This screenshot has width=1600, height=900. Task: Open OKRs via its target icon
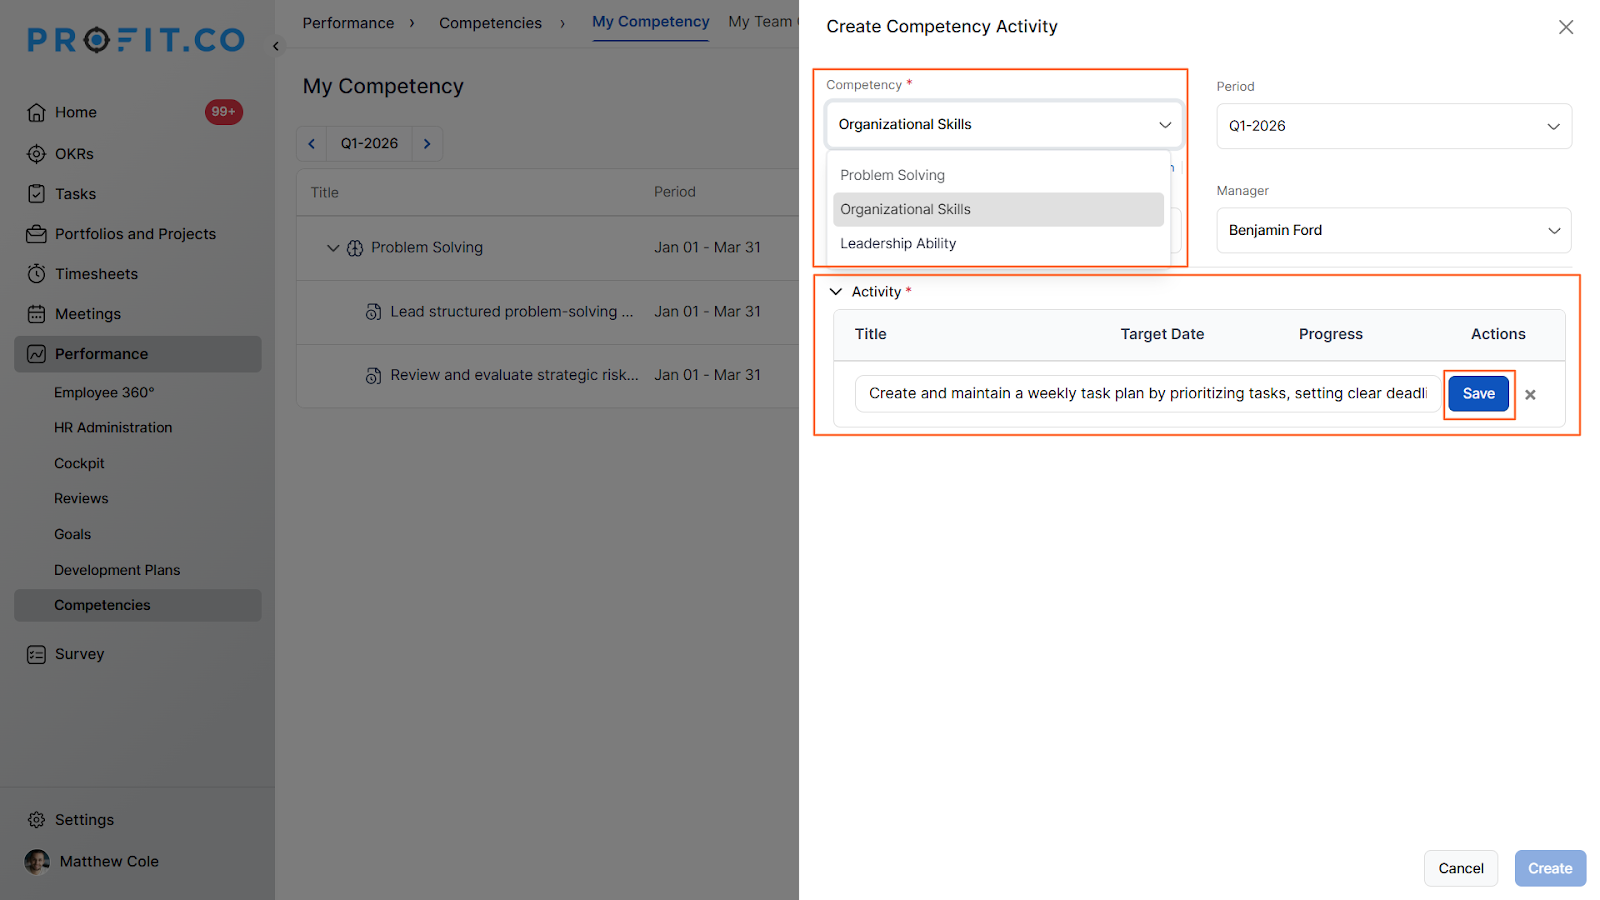36,154
